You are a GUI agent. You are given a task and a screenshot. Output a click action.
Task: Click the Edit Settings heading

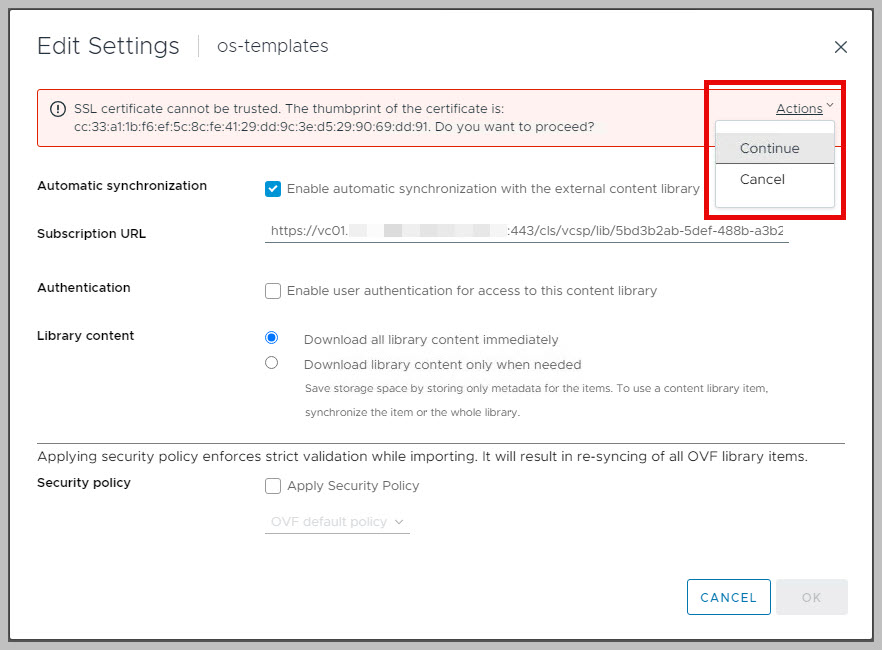(108, 46)
